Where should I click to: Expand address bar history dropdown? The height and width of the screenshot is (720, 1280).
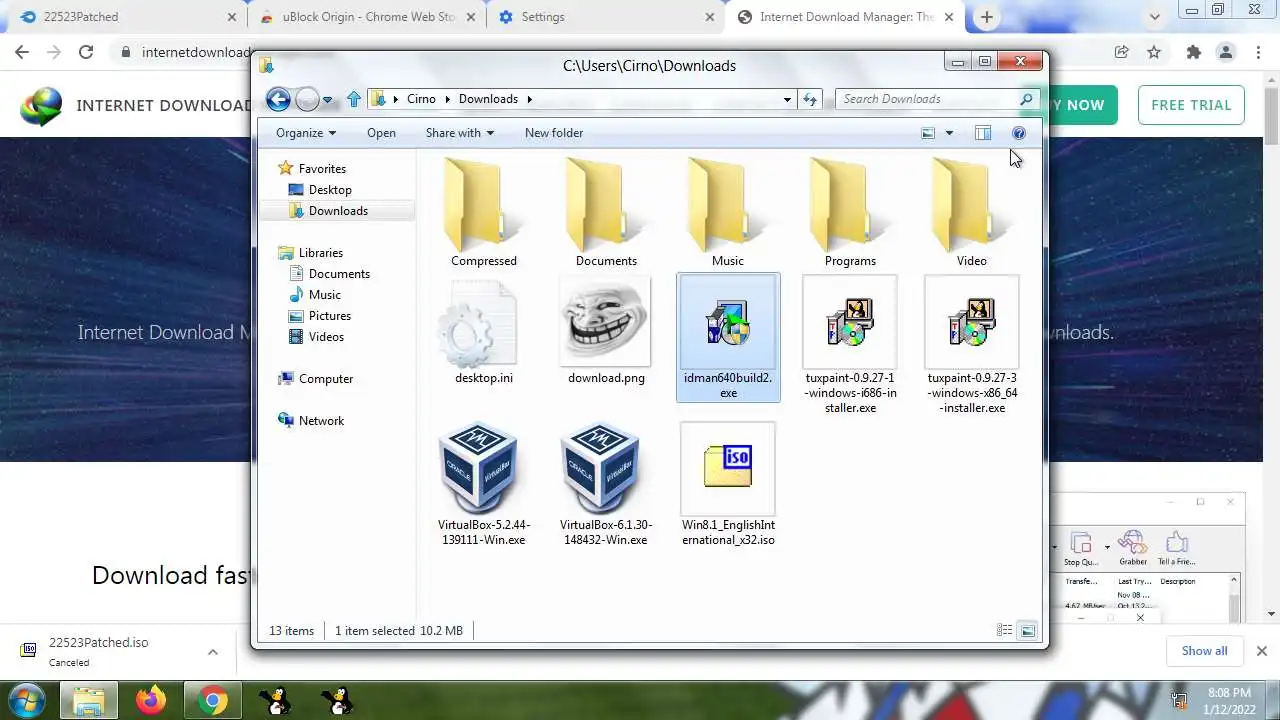pyautogui.click(x=787, y=99)
